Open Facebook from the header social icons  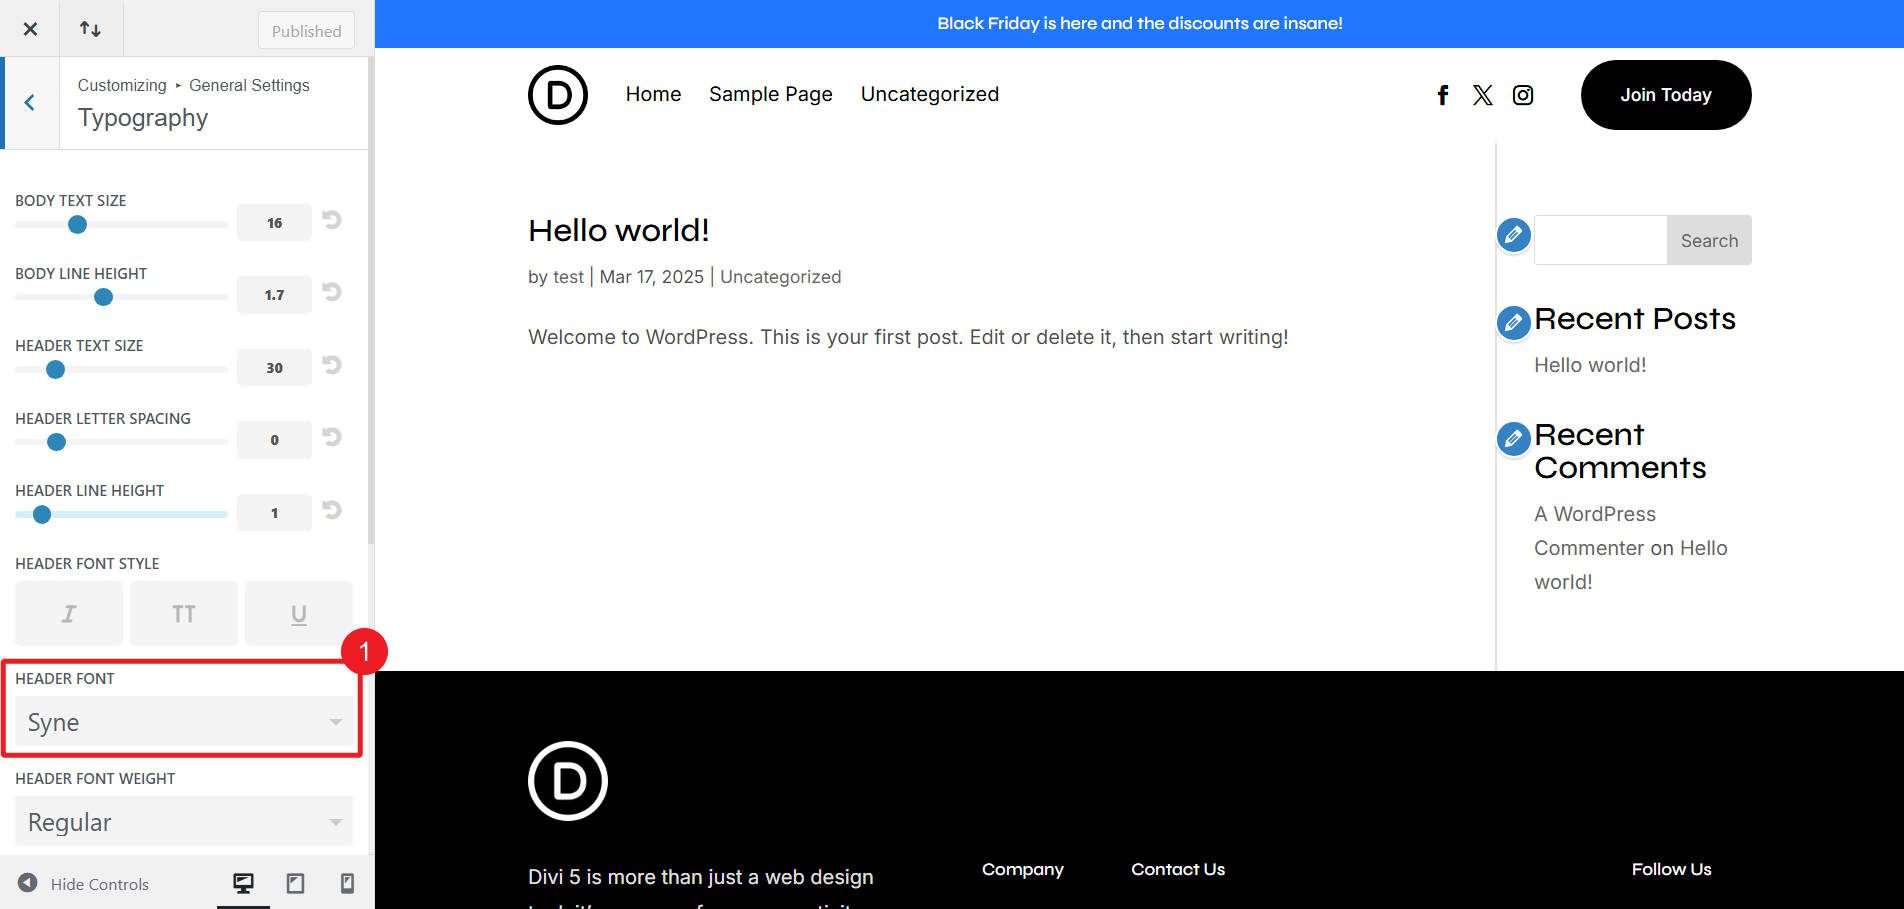[1442, 94]
